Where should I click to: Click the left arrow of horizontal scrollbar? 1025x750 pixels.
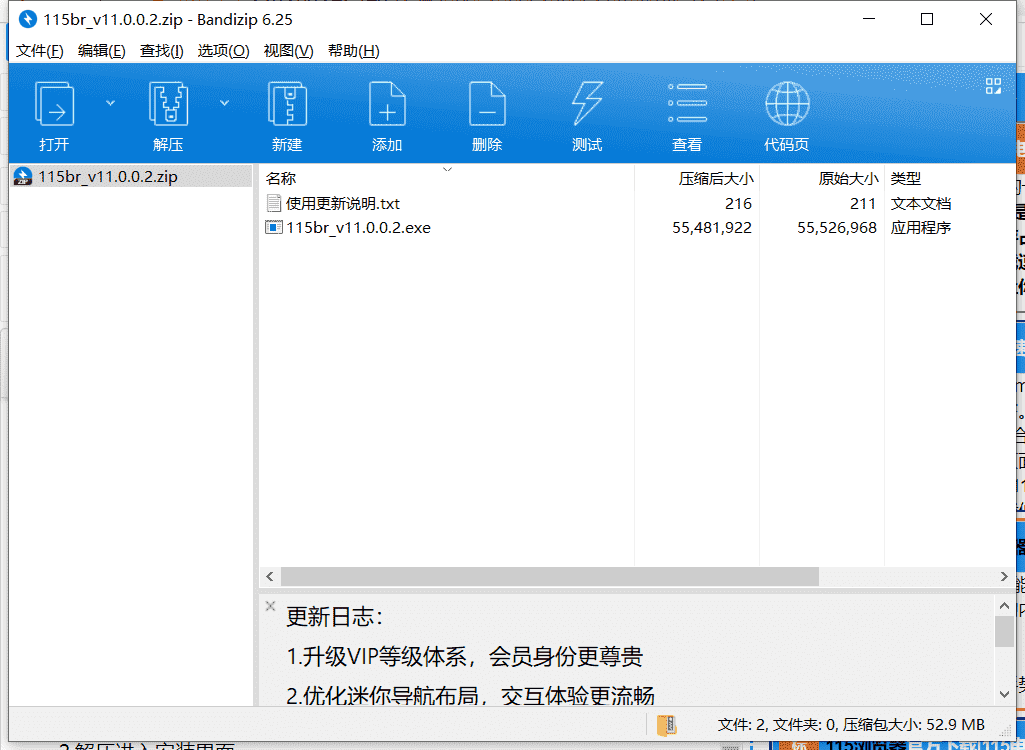pyautogui.click(x=270, y=577)
